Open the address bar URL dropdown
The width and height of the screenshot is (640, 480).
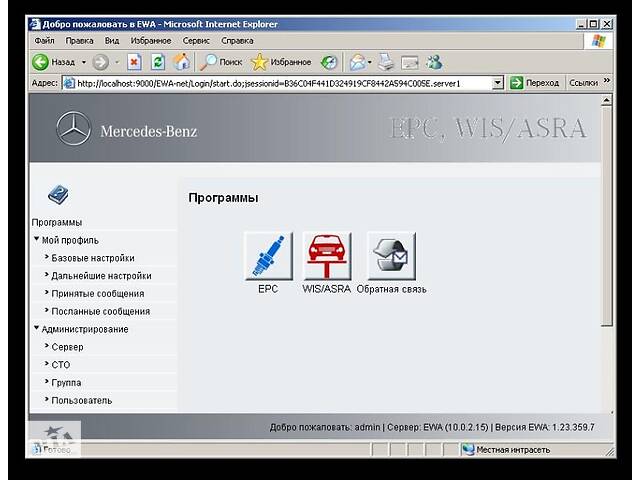[497, 83]
